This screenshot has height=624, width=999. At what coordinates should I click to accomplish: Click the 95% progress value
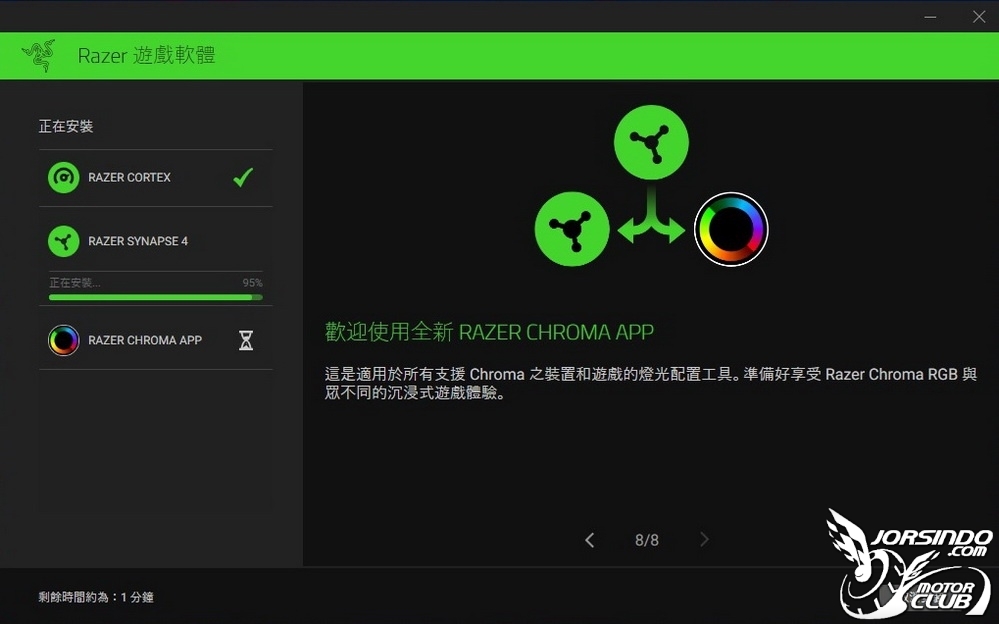coord(252,283)
